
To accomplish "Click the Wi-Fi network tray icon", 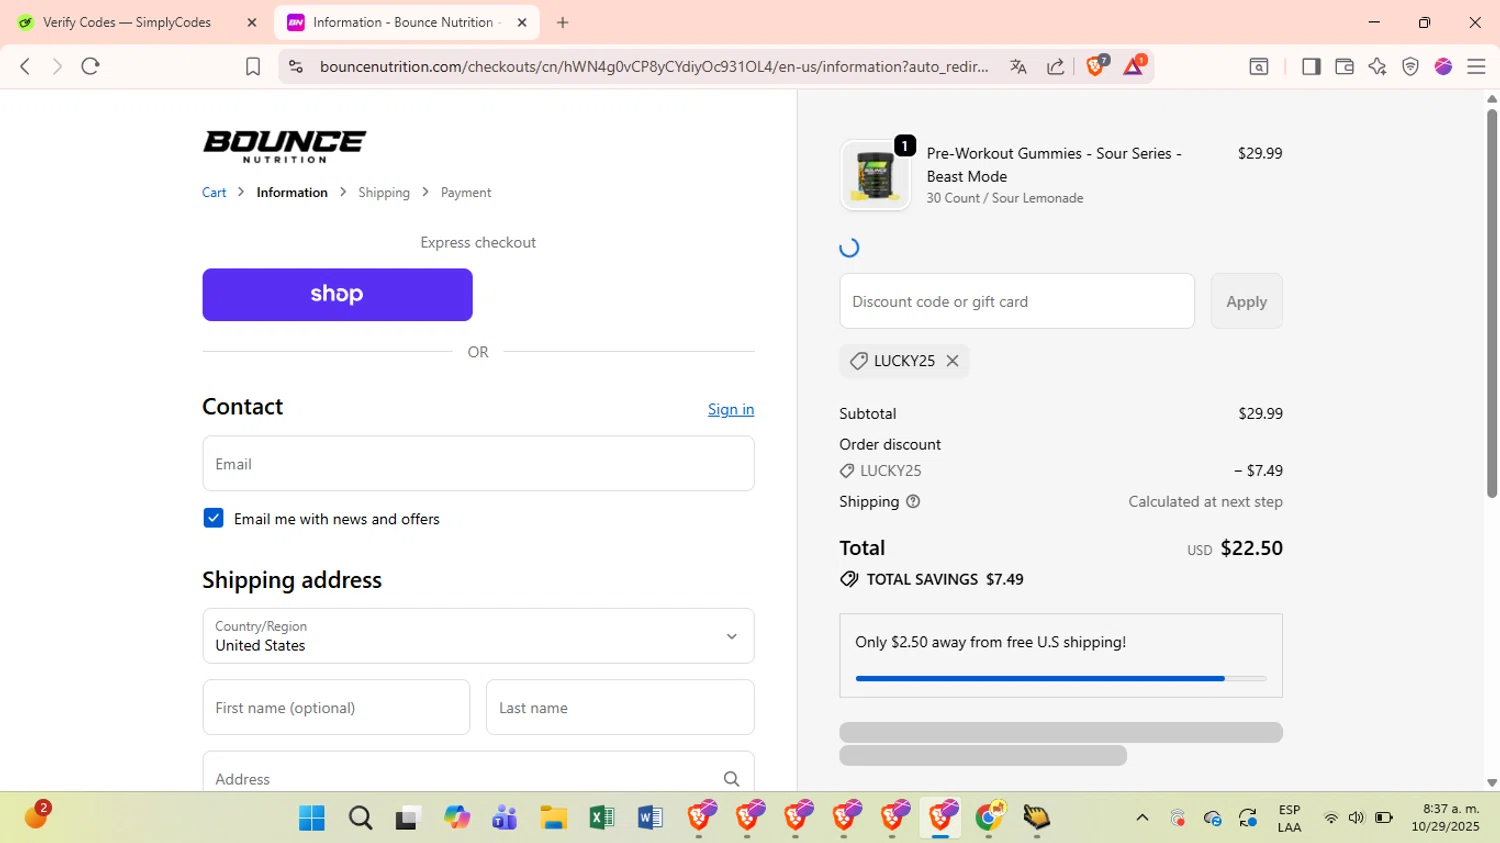I will coord(1330,818).
